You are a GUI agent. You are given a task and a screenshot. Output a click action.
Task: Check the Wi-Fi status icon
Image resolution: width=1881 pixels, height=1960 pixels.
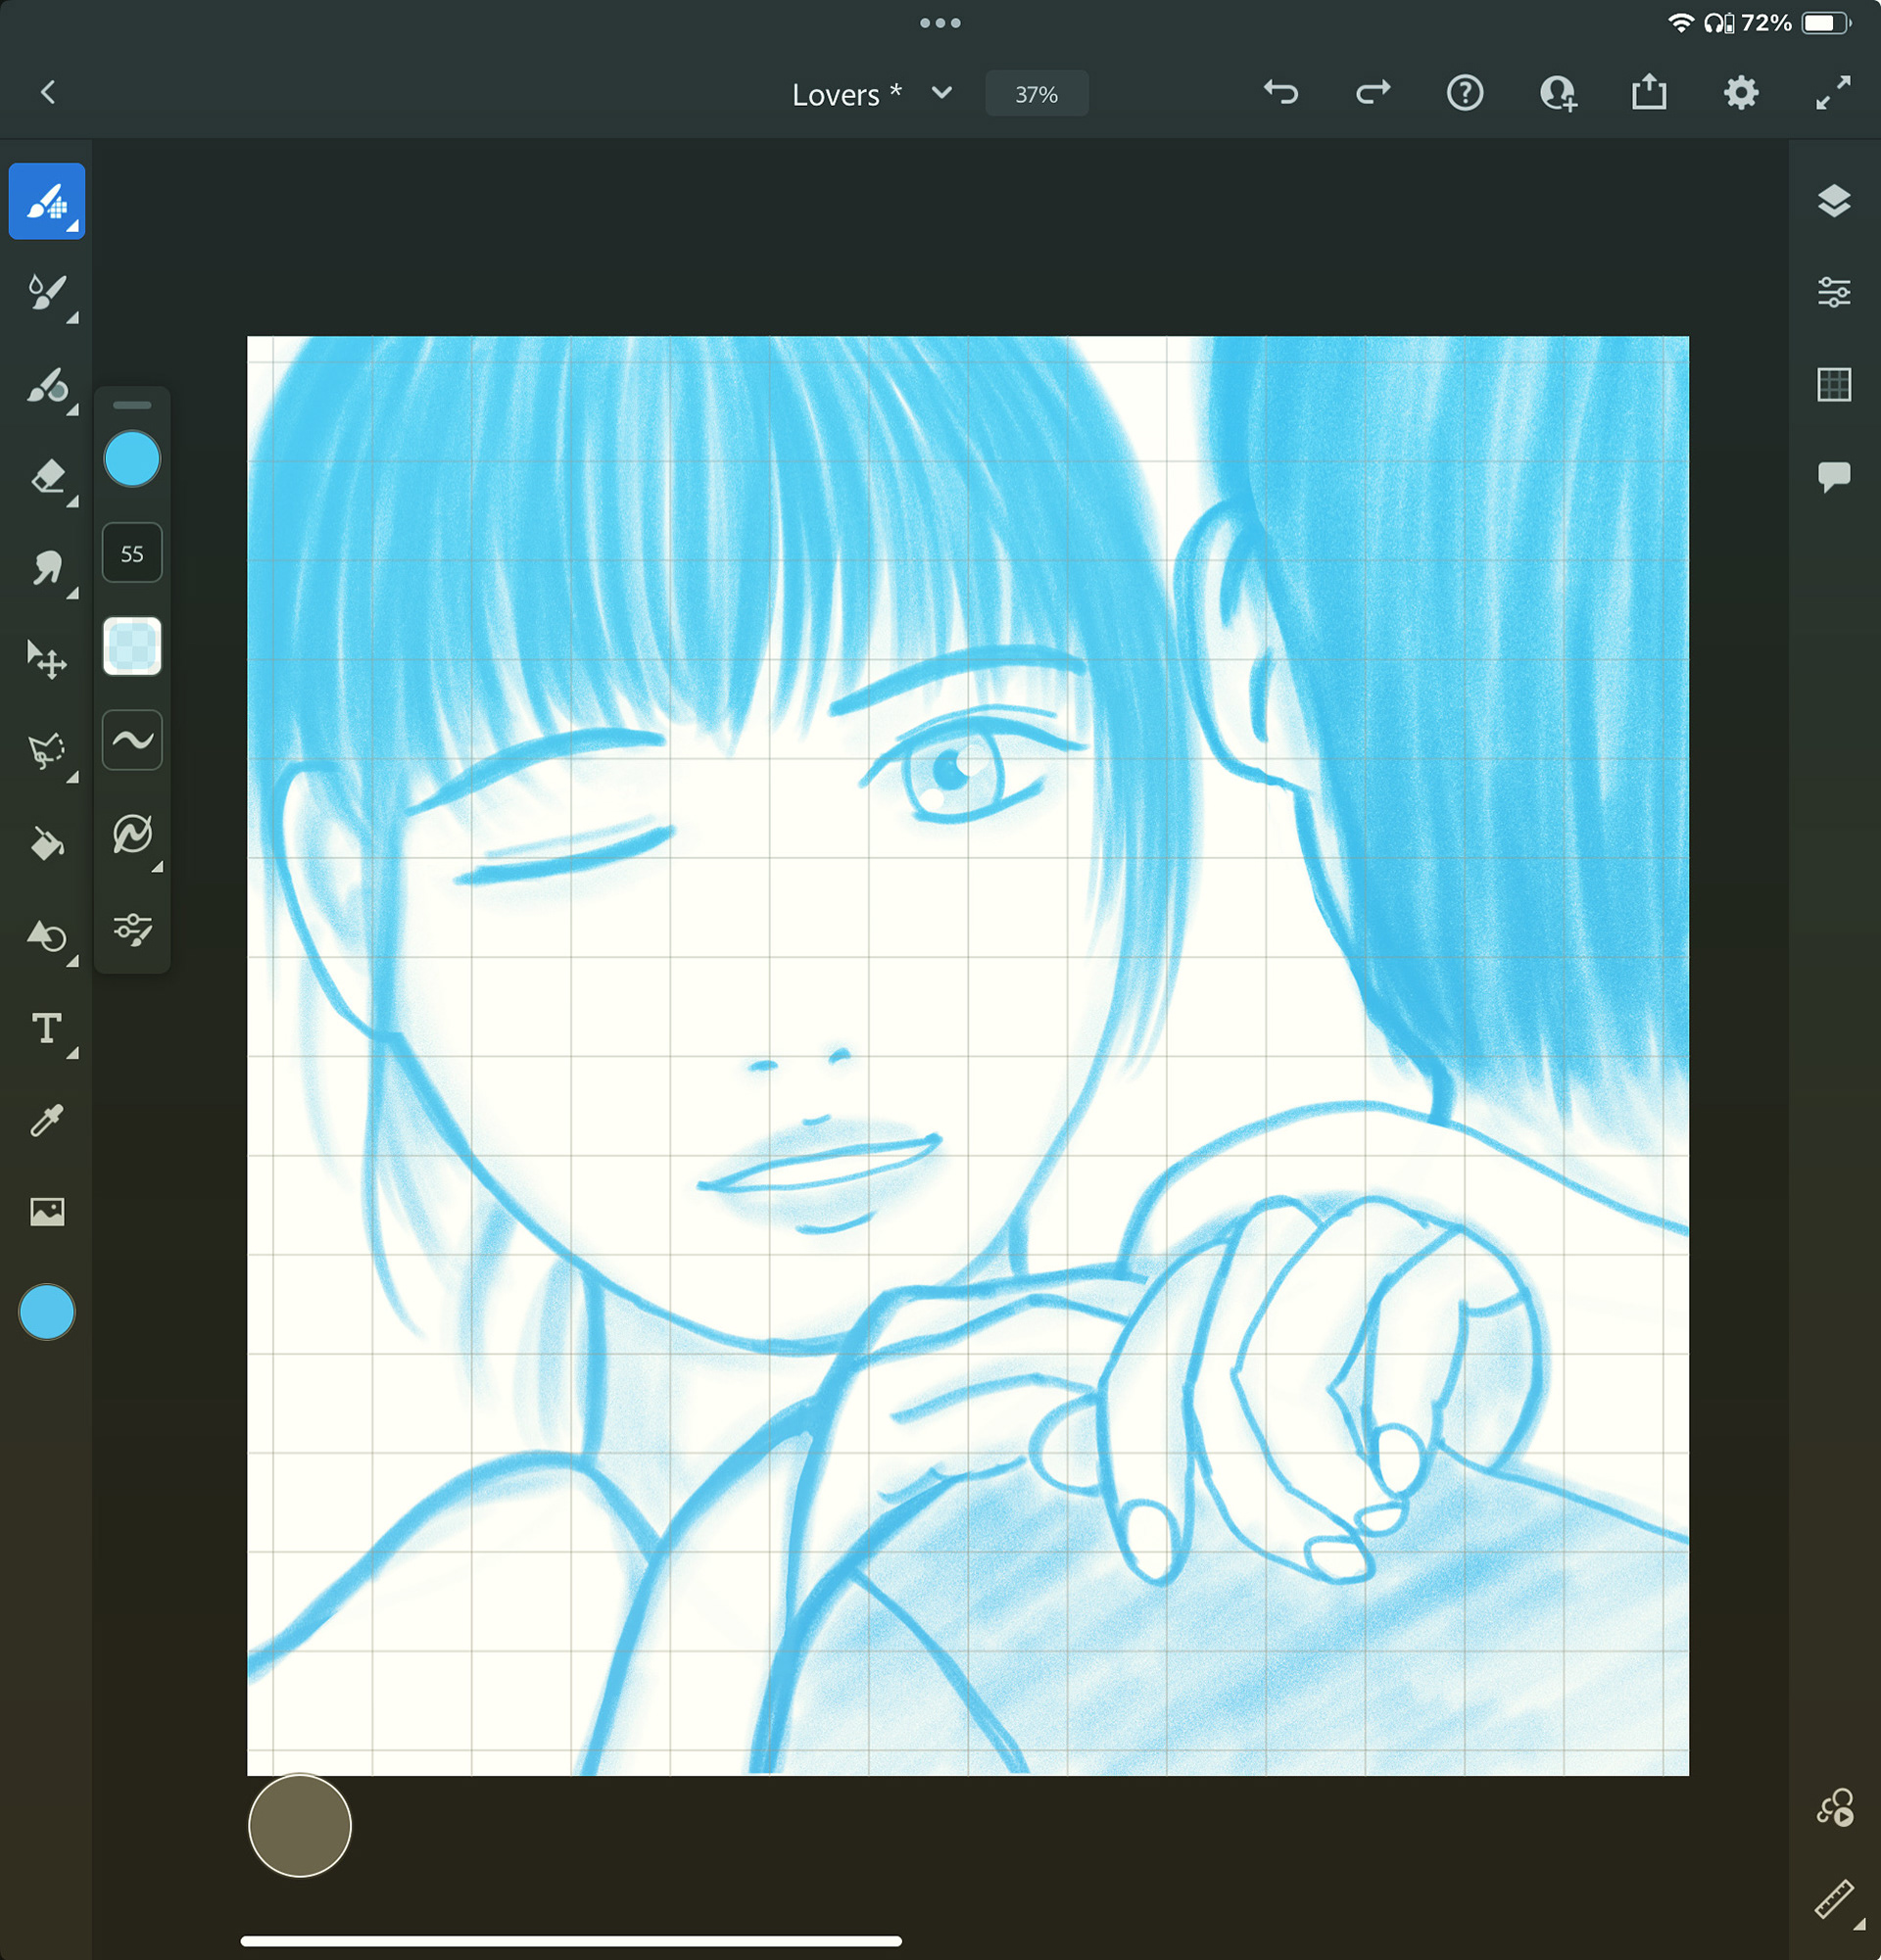1681,22
